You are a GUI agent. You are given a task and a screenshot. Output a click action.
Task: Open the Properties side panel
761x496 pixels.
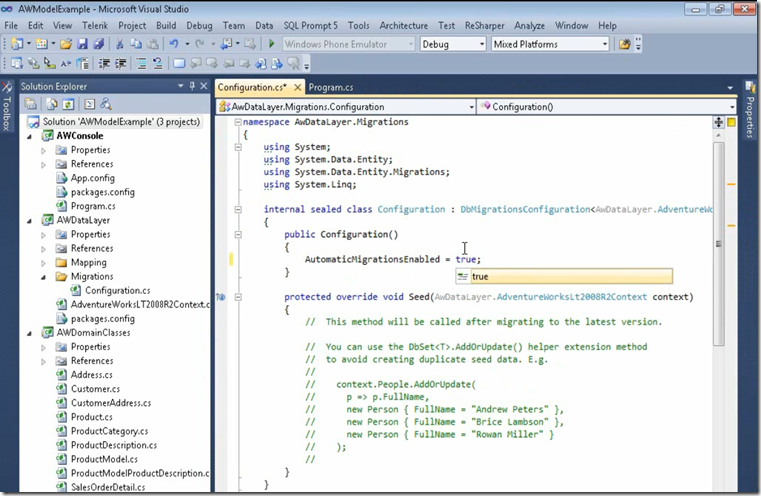pos(750,111)
